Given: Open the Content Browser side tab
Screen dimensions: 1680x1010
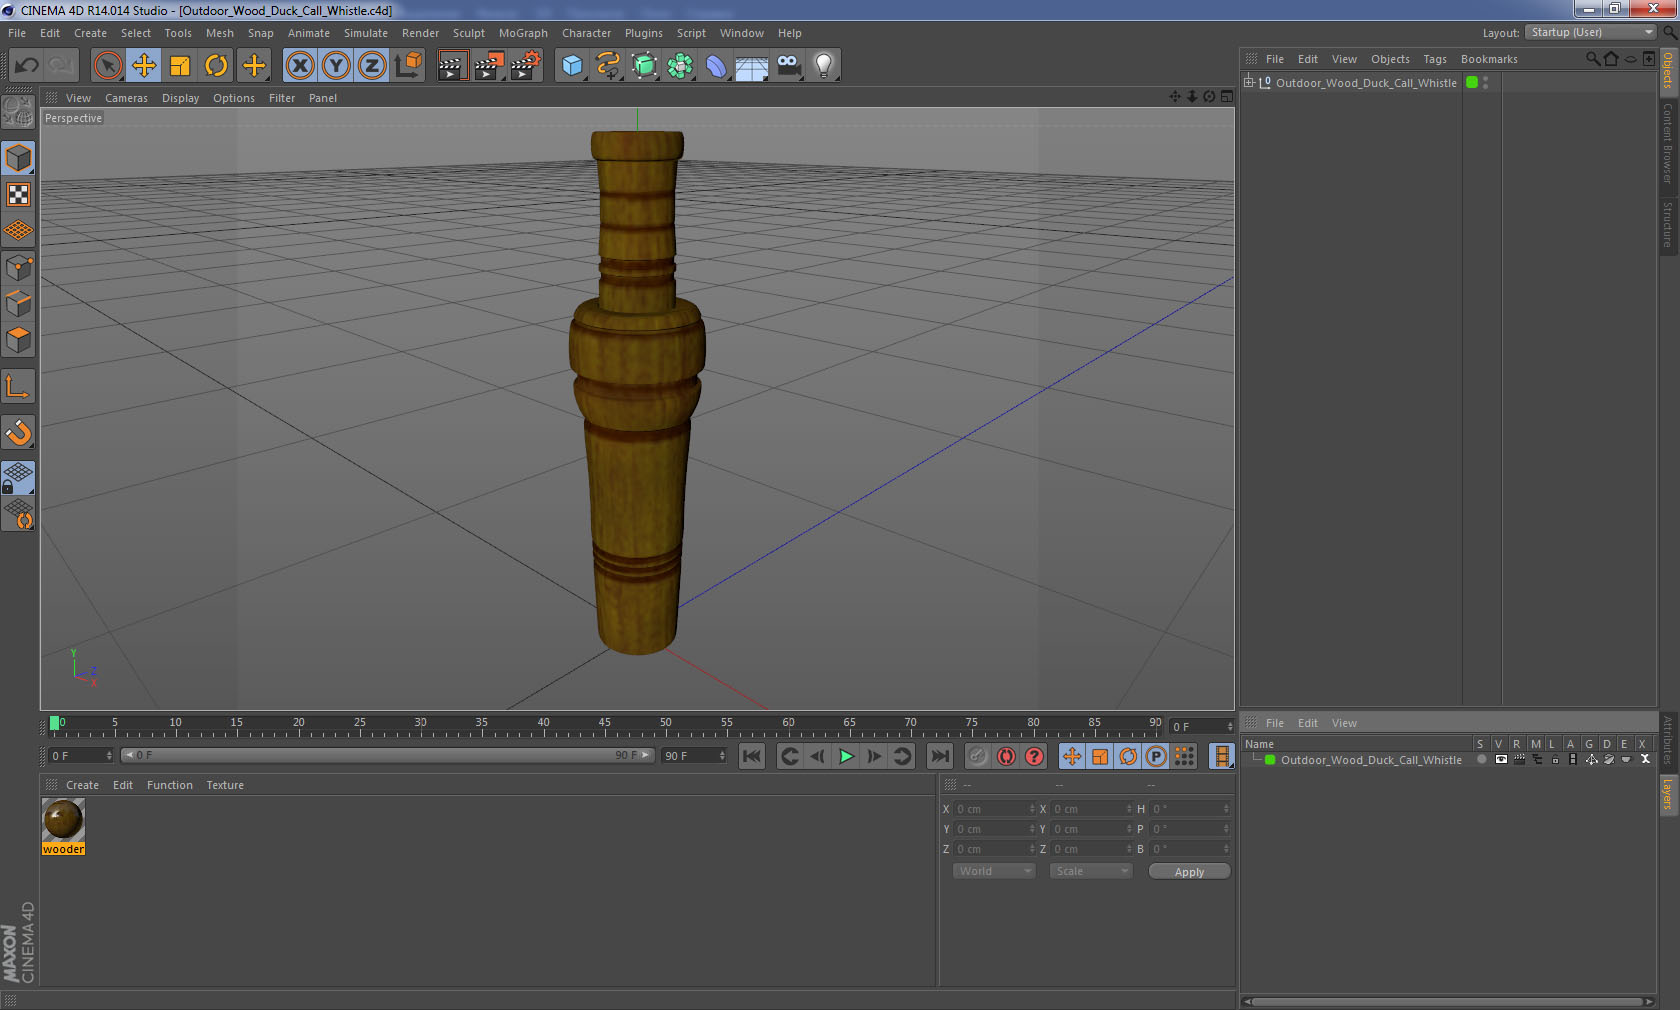Looking at the screenshot, I should click(1668, 142).
